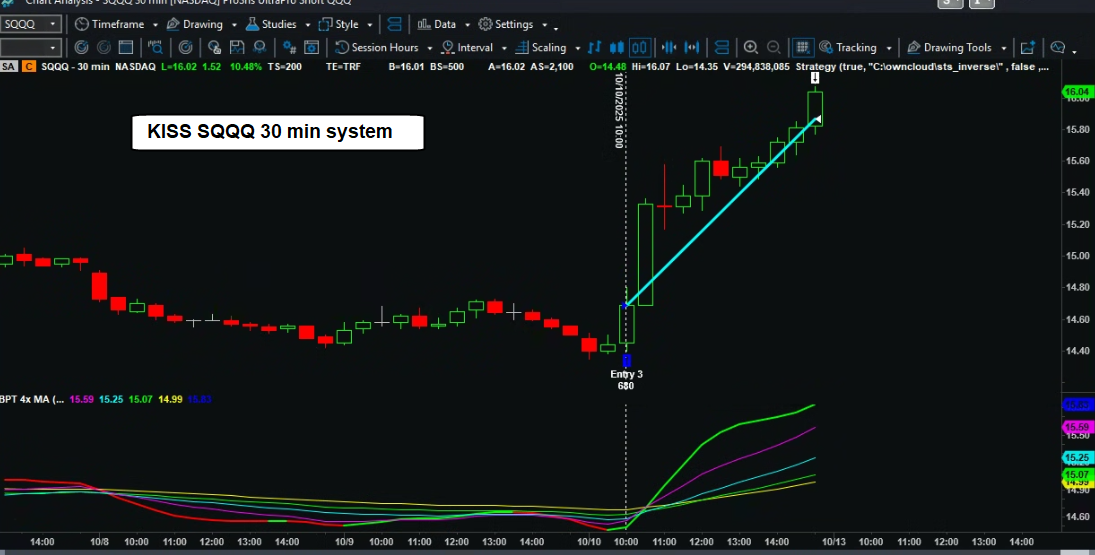Viewport: 1095px width, 555px height.
Task: Click the Interval button
Action: pyautogui.click(x=468, y=47)
